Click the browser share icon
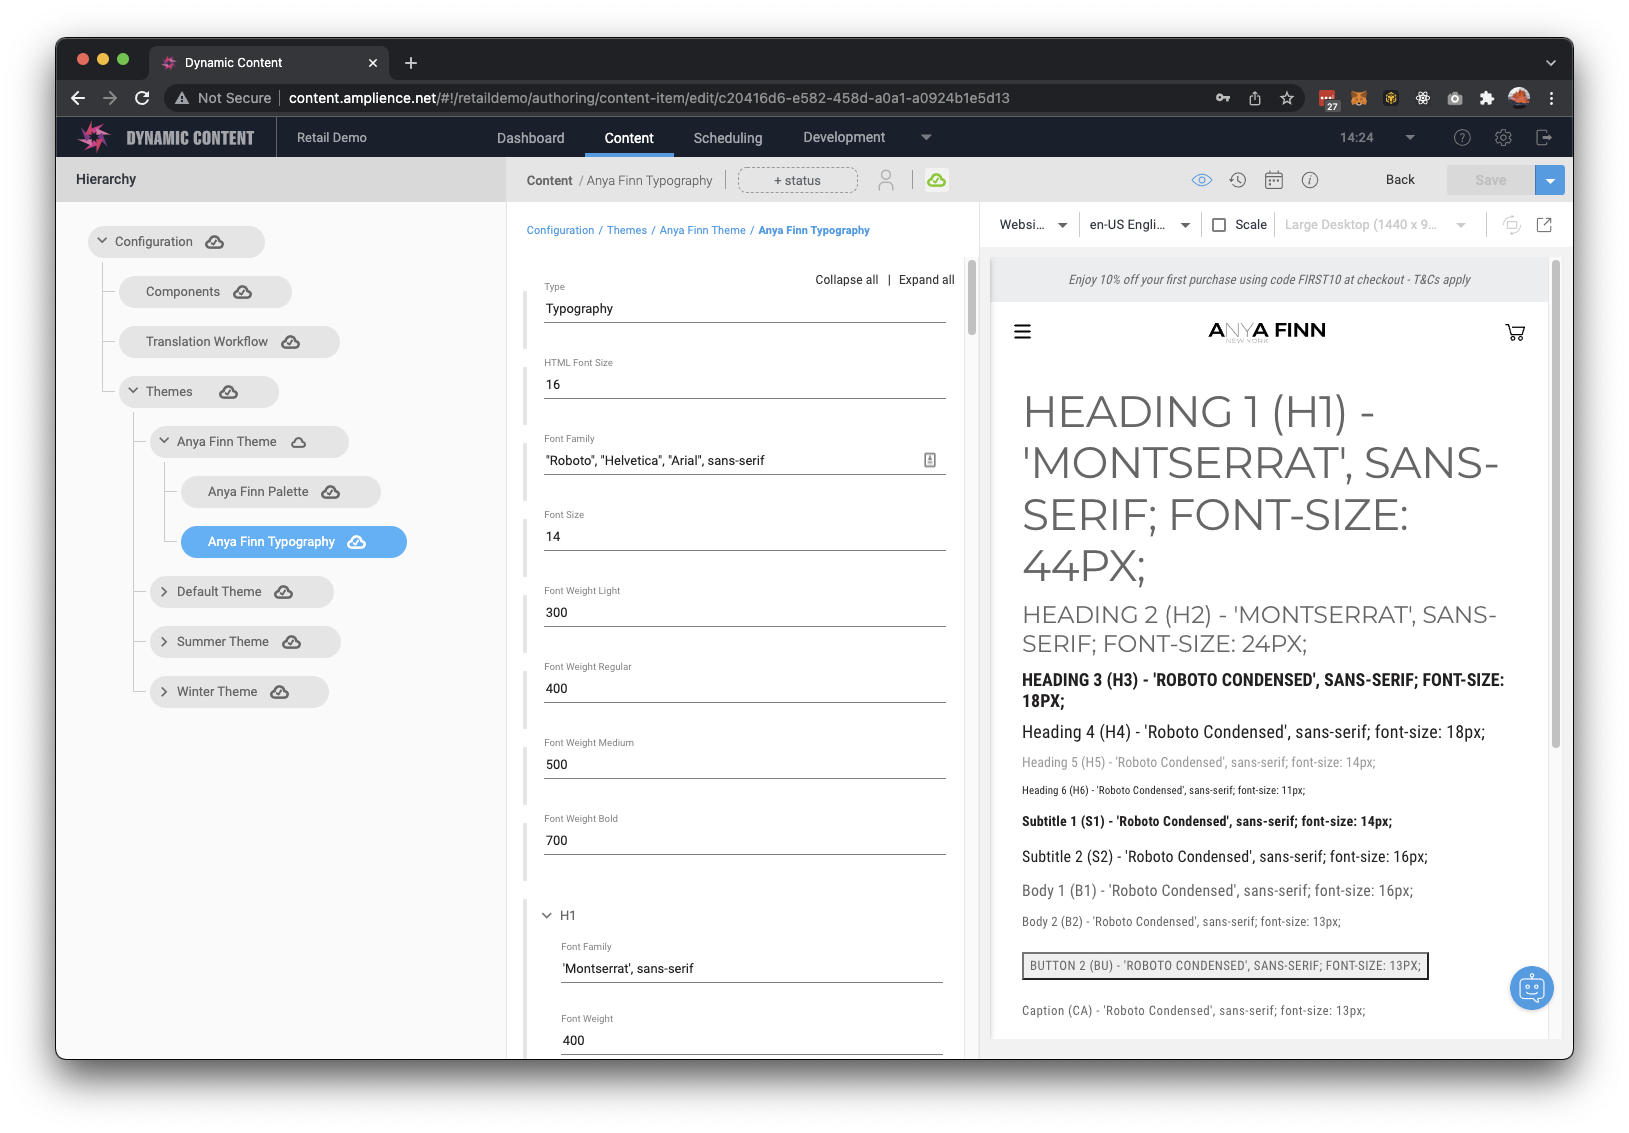 point(1255,98)
